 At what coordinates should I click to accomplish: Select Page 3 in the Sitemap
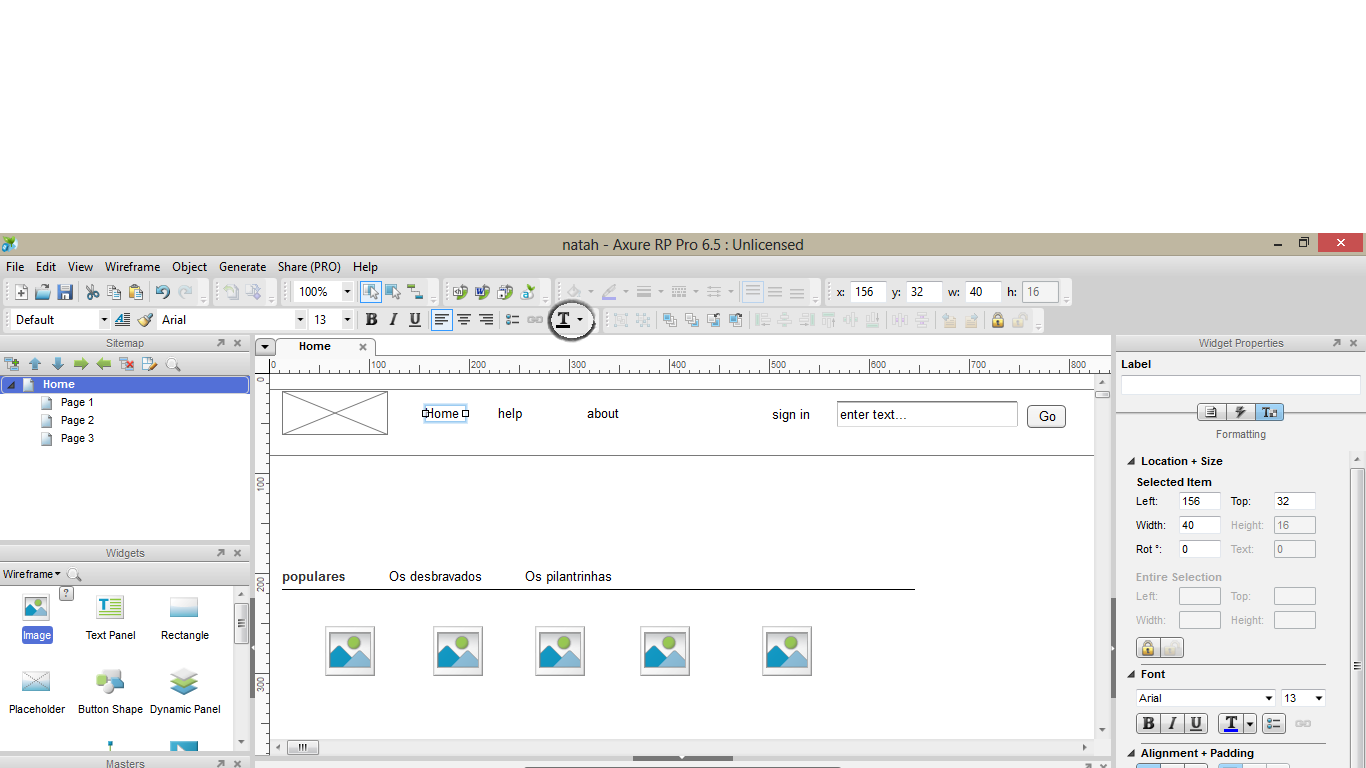tap(77, 438)
